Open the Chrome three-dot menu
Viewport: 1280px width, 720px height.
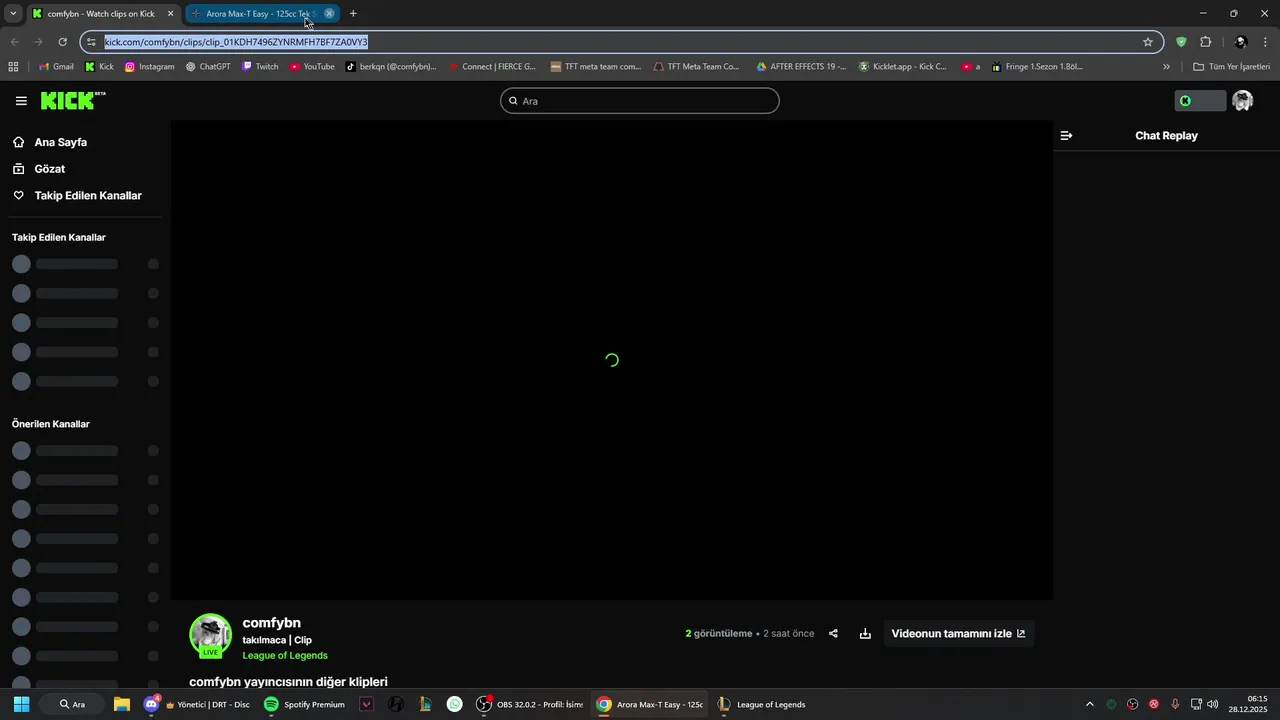click(x=1266, y=42)
